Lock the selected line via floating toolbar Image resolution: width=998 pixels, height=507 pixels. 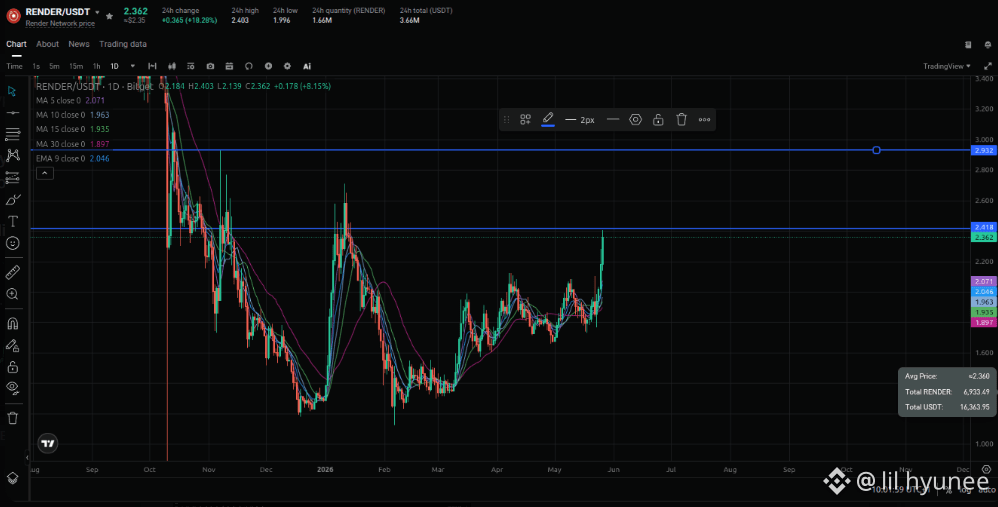point(658,120)
